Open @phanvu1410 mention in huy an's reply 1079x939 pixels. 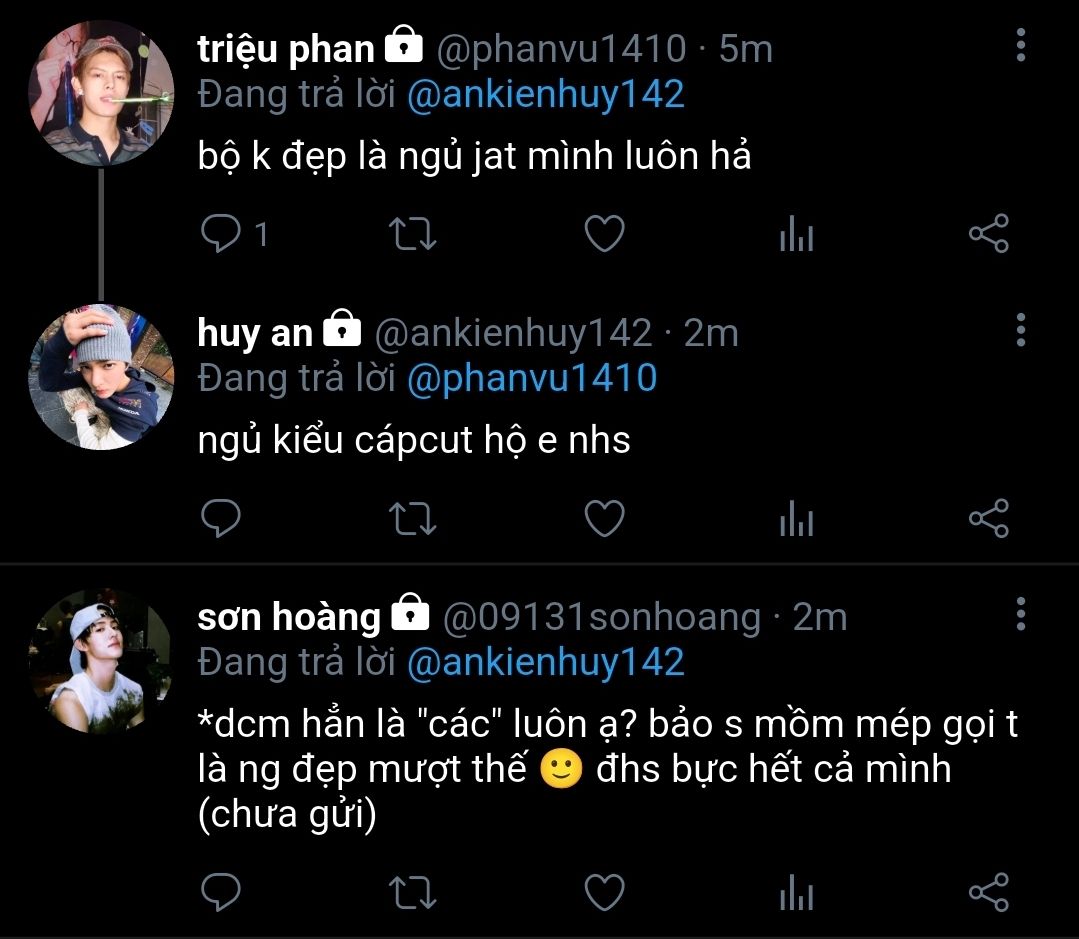533,378
